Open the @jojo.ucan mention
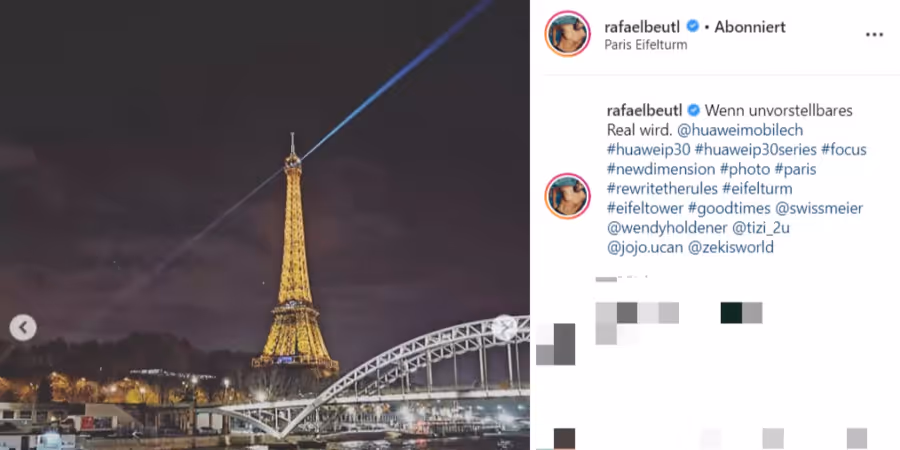 pyautogui.click(x=644, y=247)
